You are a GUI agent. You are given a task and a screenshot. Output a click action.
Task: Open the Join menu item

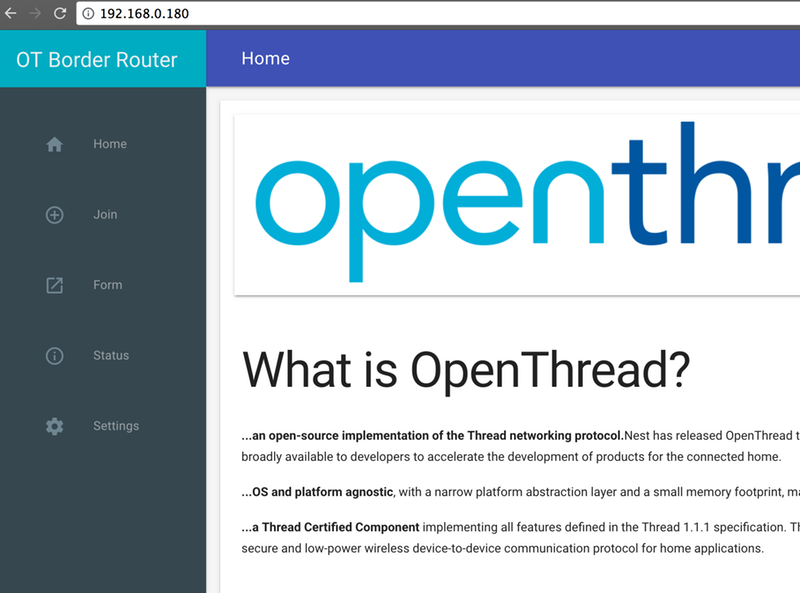click(105, 214)
